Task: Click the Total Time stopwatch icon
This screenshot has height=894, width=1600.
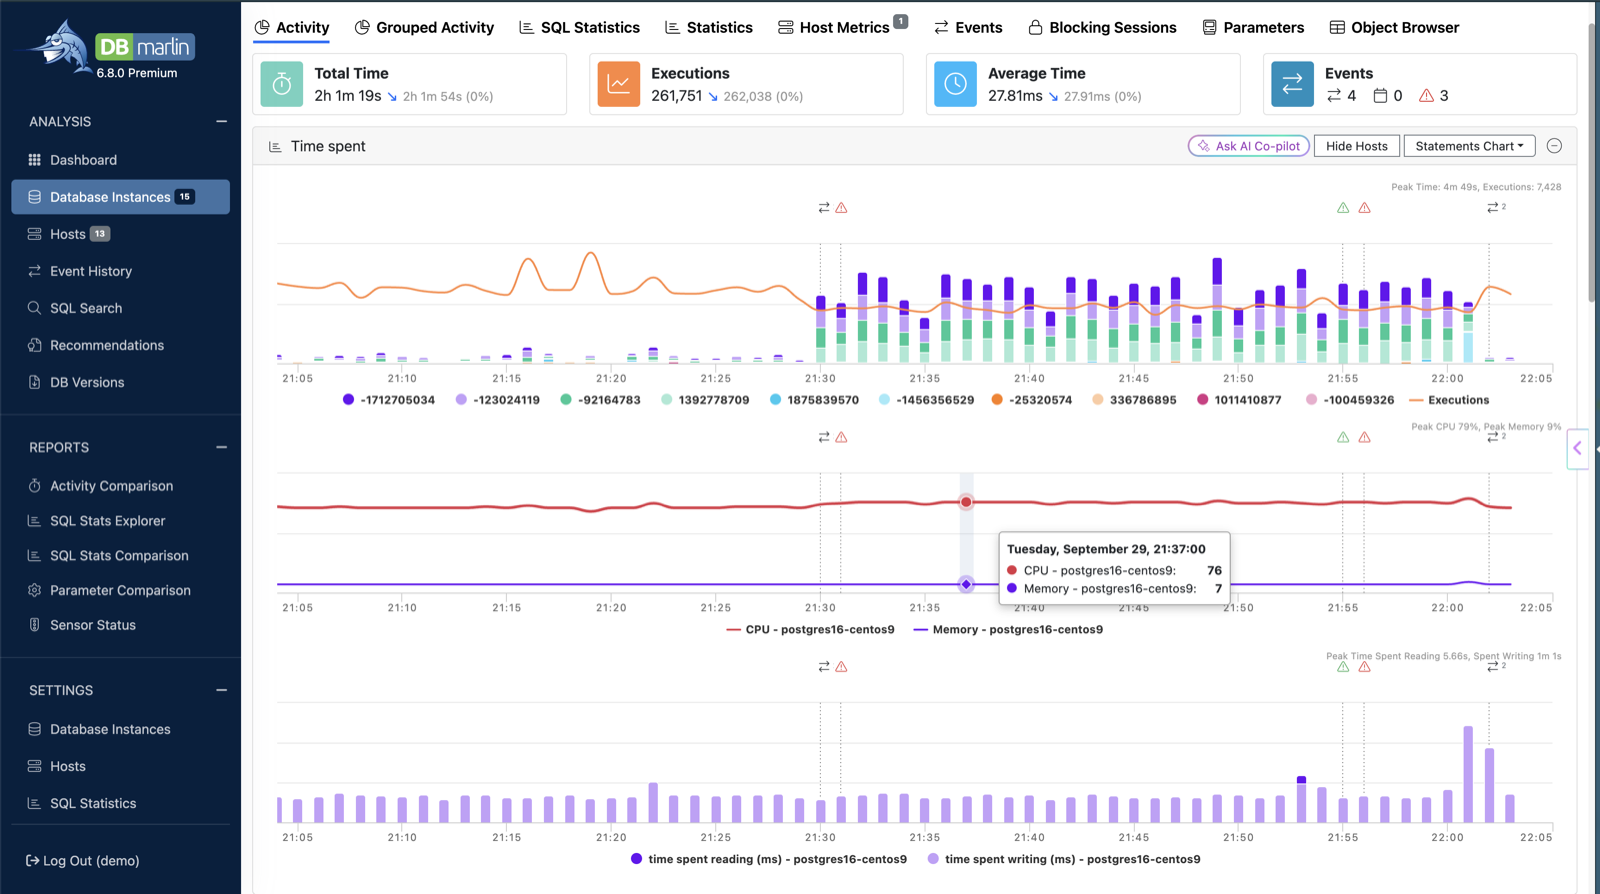Action: click(282, 84)
